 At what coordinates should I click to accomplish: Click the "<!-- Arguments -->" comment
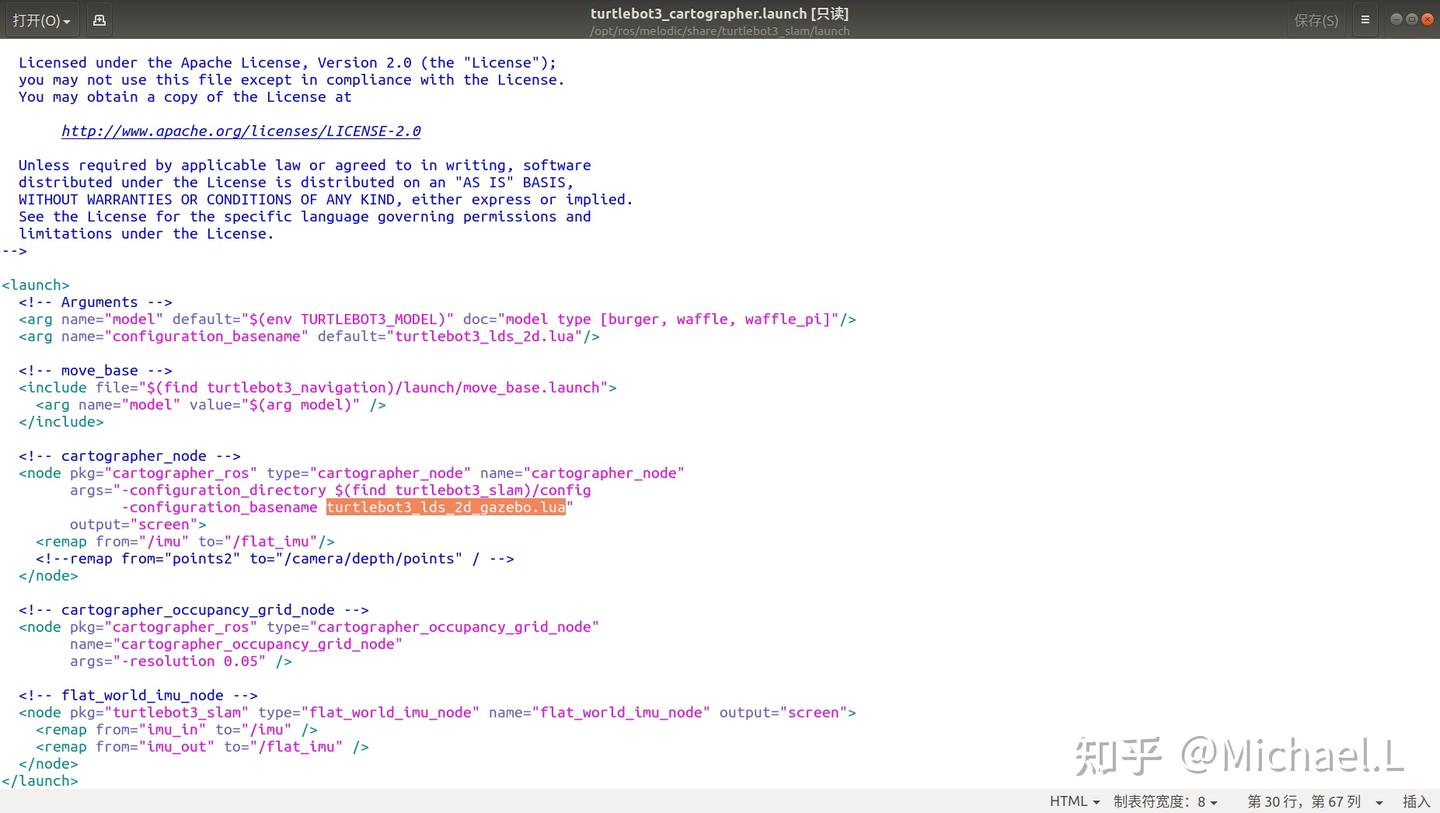point(95,302)
